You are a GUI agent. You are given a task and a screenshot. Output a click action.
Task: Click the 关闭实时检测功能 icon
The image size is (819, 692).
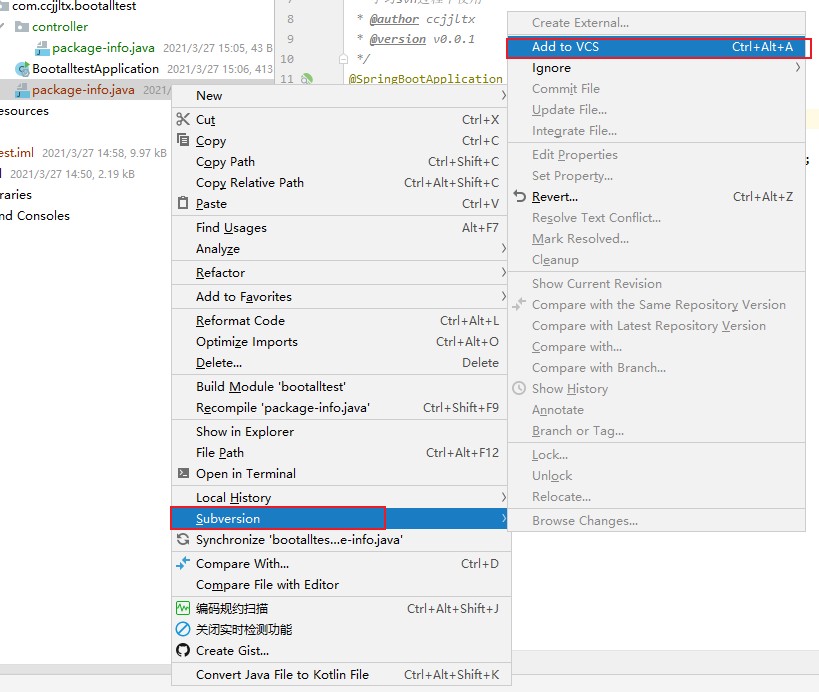point(182,630)
